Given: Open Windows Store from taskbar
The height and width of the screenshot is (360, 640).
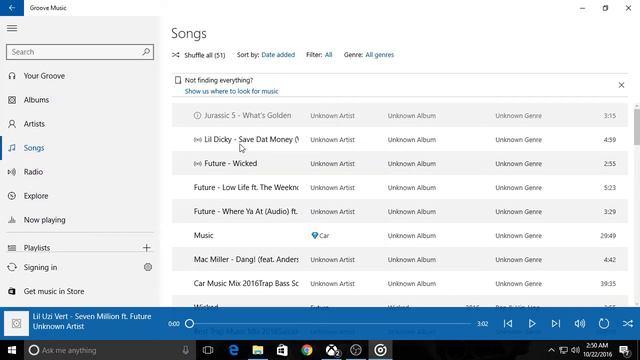Looking at the screenshot, I should (282, 350).
